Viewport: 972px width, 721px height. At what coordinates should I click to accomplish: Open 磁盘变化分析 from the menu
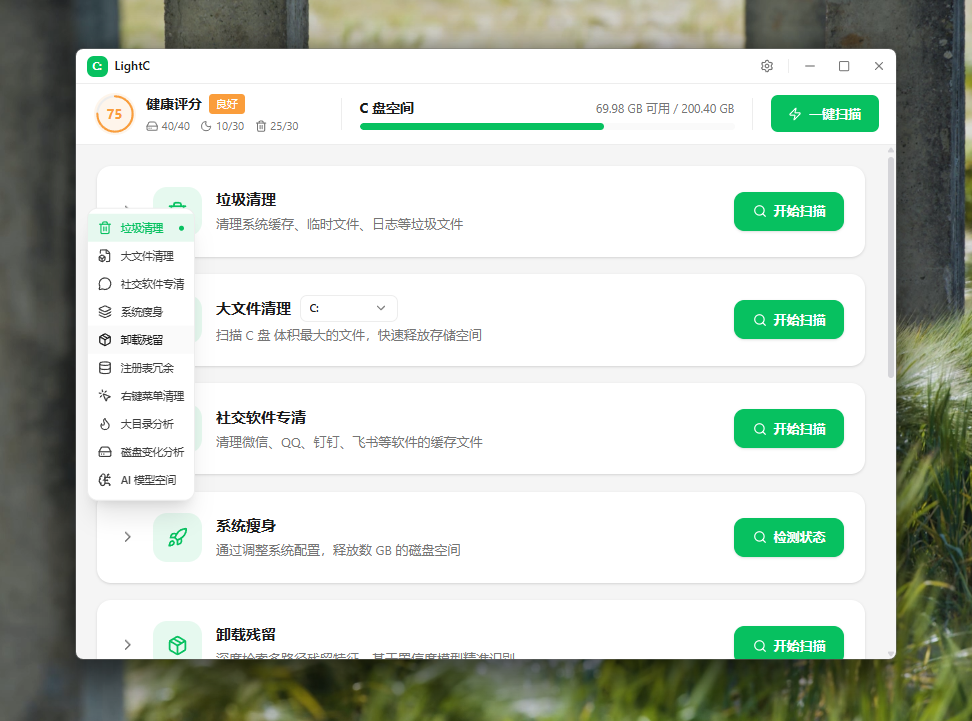(141, 452)
